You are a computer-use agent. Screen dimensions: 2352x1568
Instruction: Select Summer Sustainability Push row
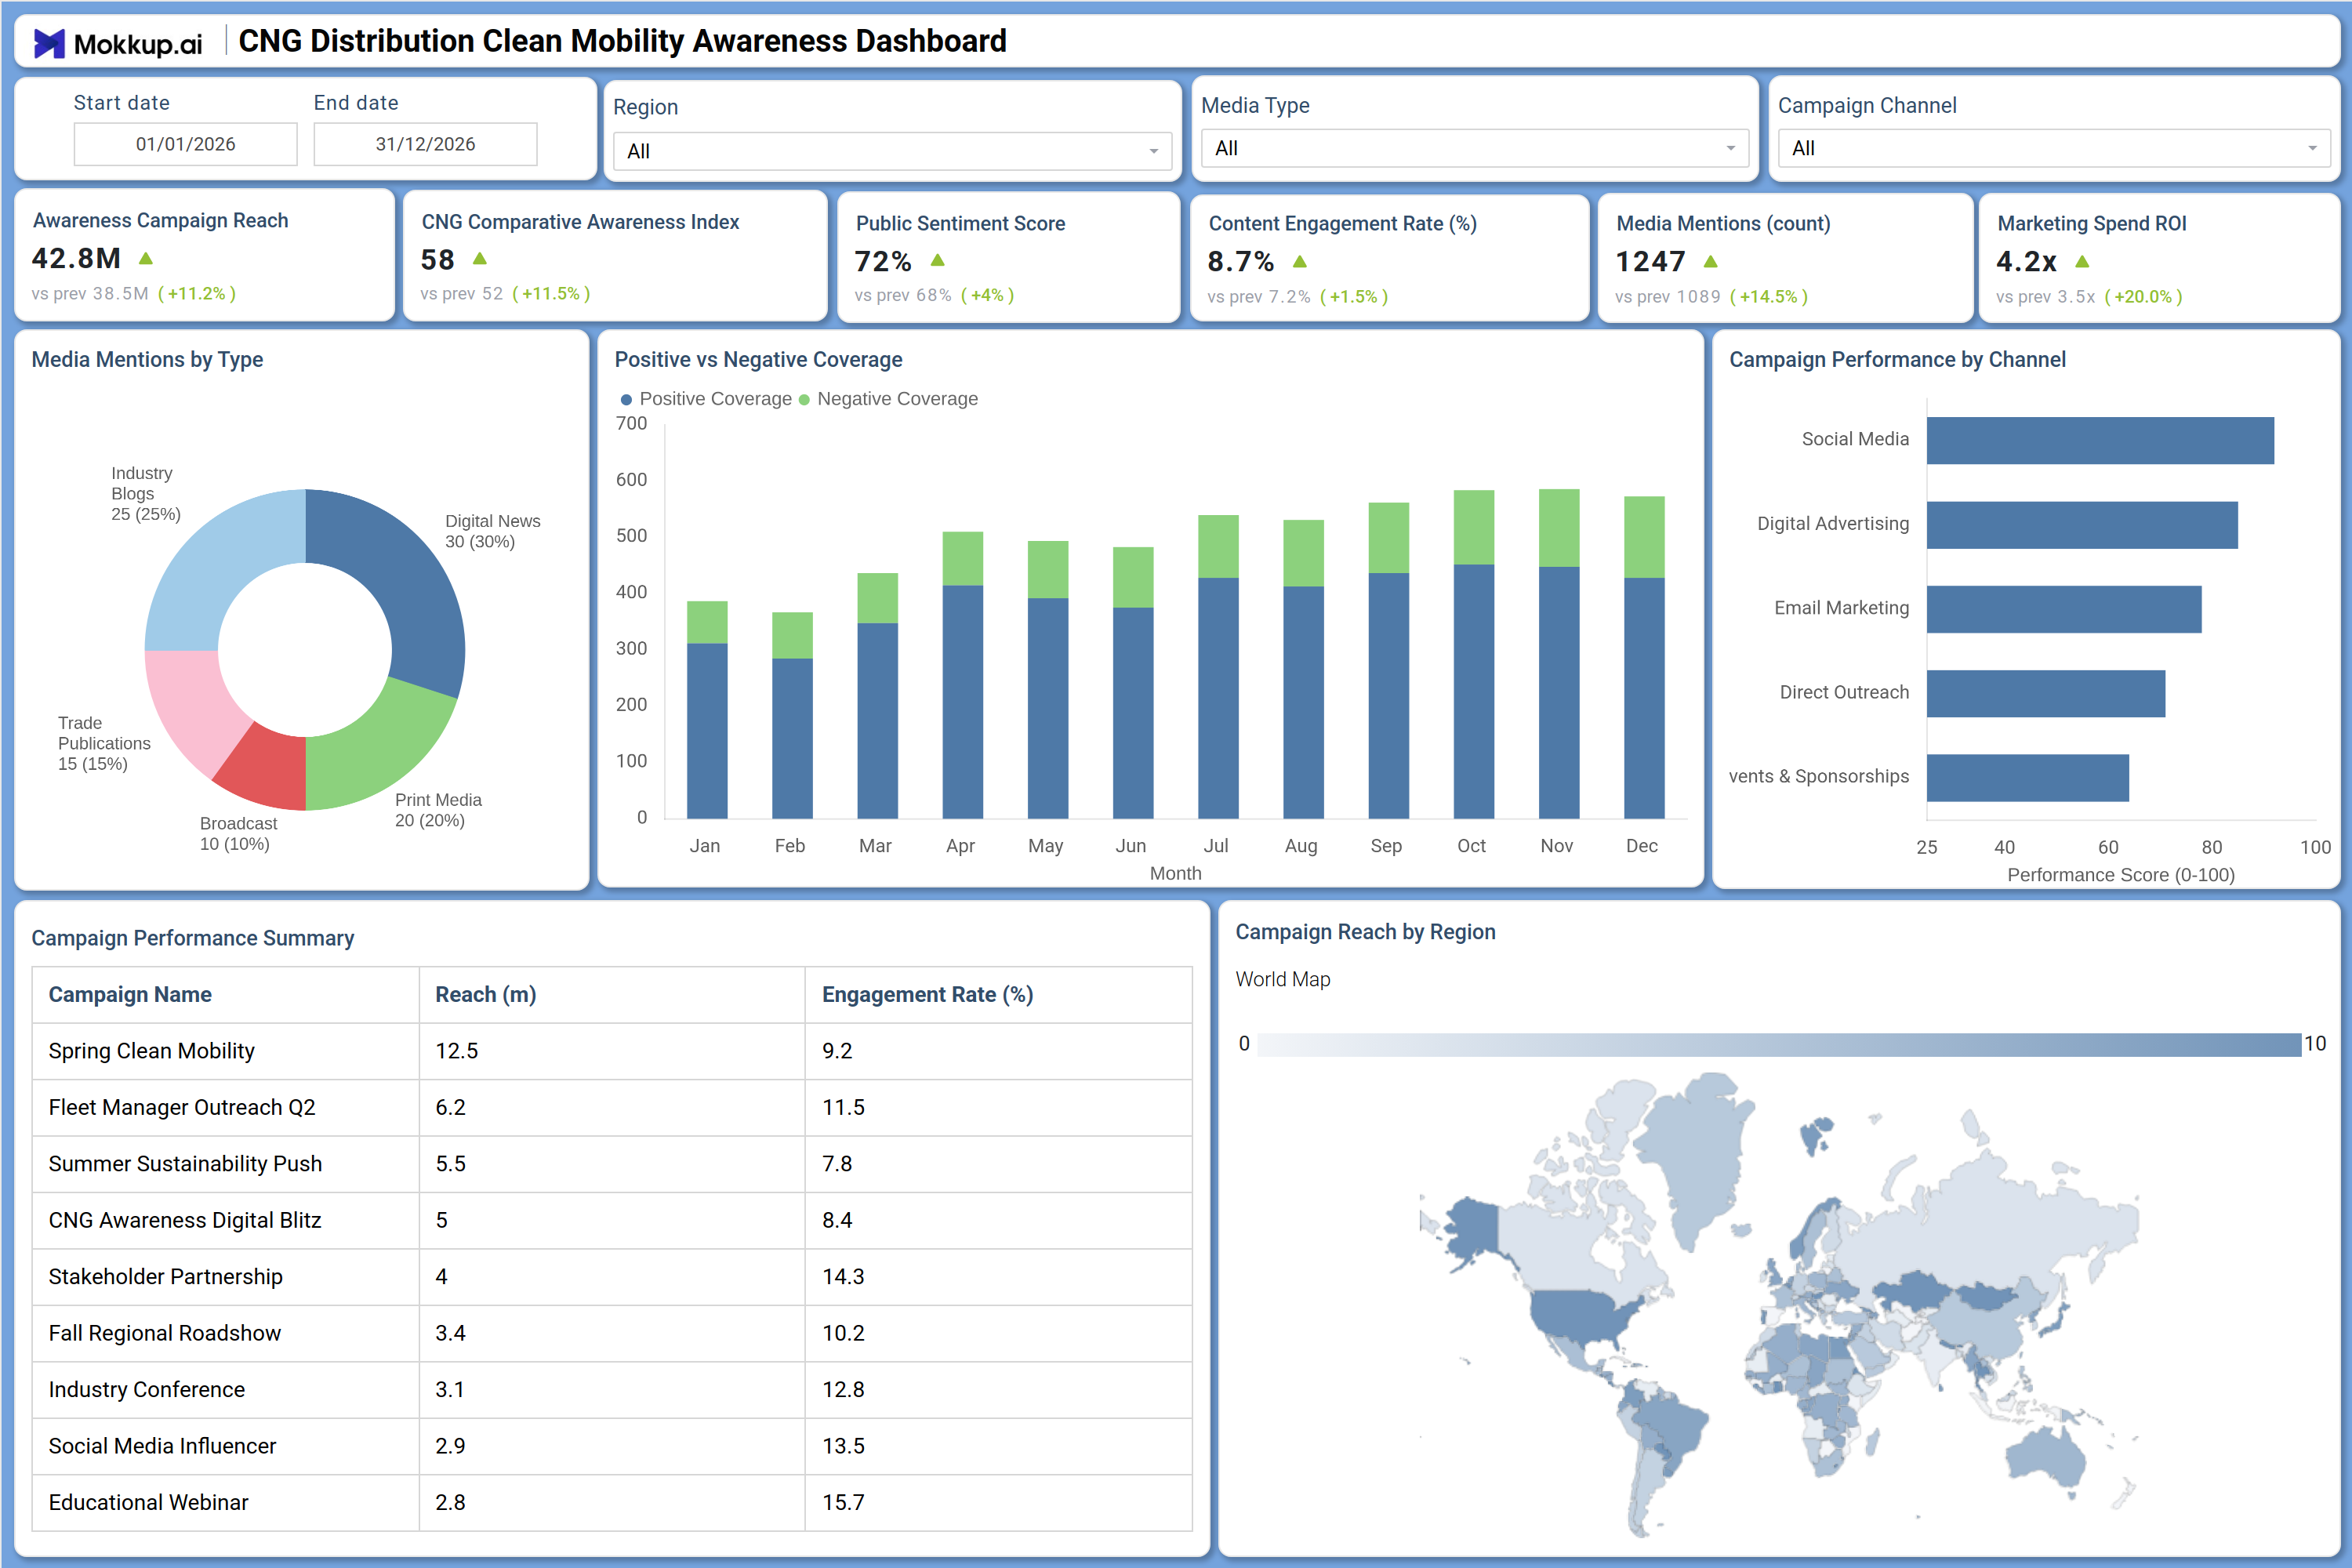[x=612, y=1164]
